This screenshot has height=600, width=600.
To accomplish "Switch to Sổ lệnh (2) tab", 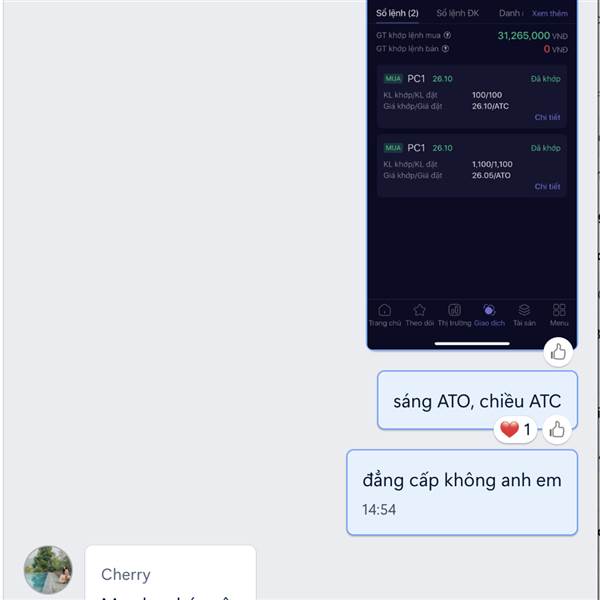I will click(x=397, y=13).
